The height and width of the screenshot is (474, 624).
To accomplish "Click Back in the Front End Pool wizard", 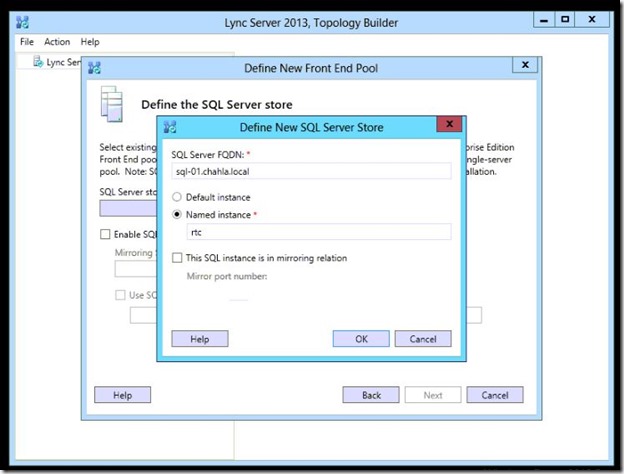I will 371,395.
